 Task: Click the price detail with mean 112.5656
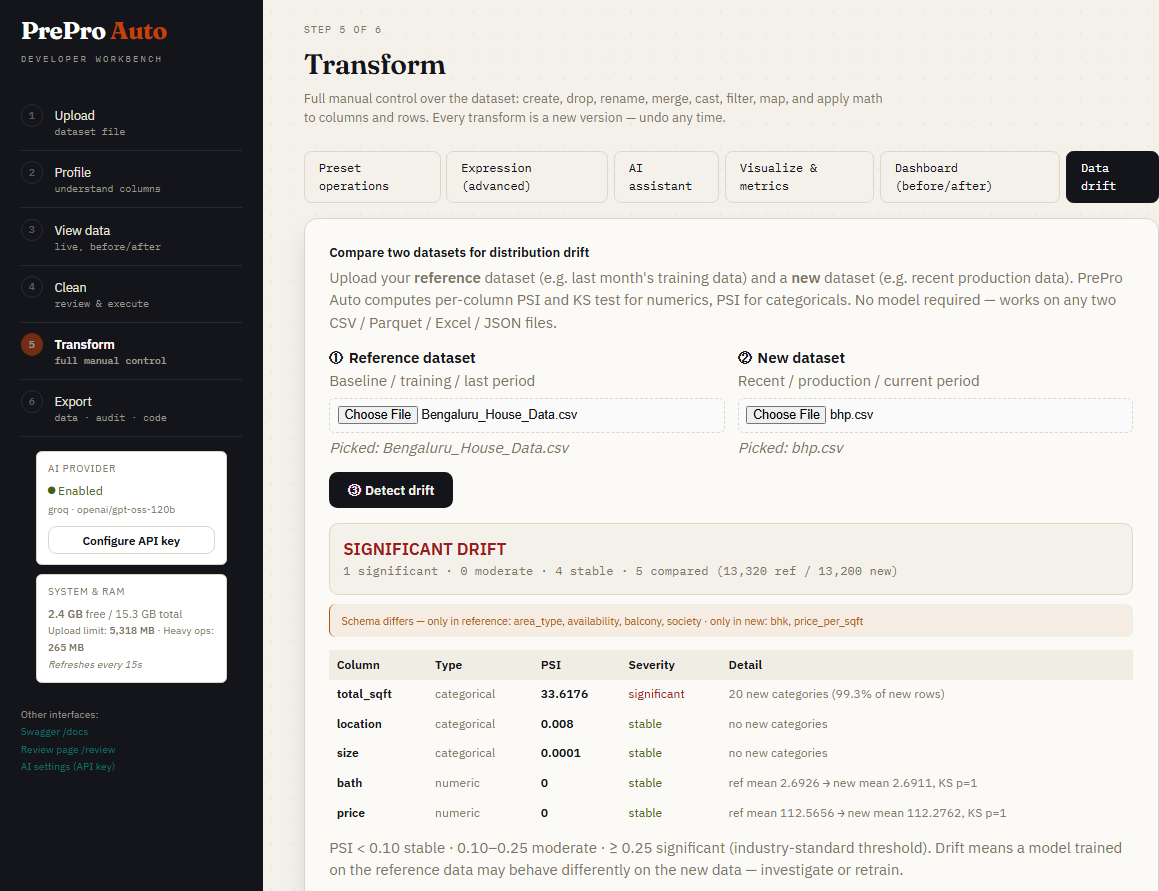tap(867, 813)
